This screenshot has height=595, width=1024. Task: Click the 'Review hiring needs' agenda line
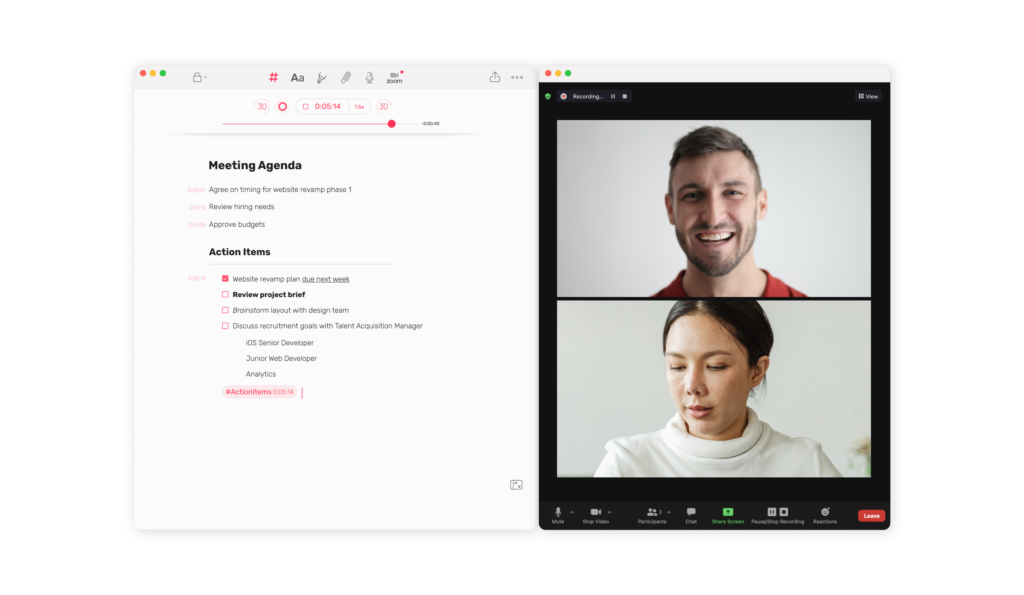[x=242, y=206]
